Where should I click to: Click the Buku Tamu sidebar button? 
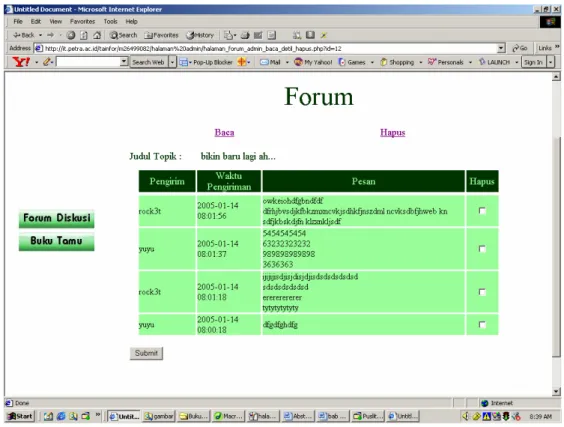(56, 241)
